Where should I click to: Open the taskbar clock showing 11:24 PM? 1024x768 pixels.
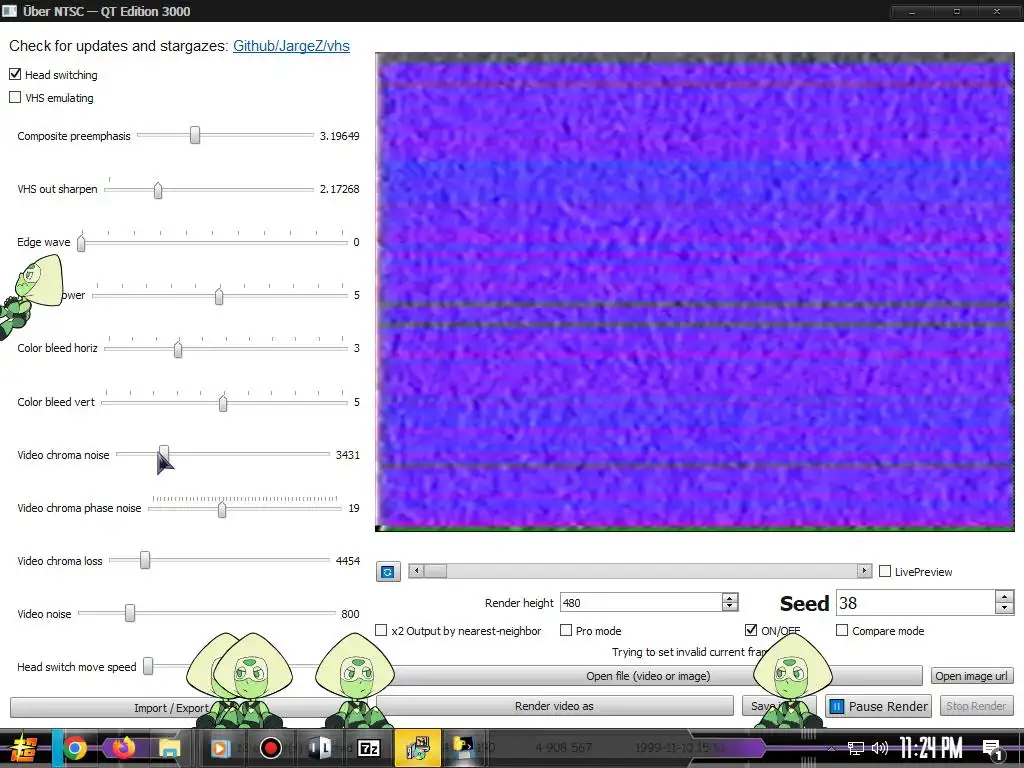[x=930, y=748]
